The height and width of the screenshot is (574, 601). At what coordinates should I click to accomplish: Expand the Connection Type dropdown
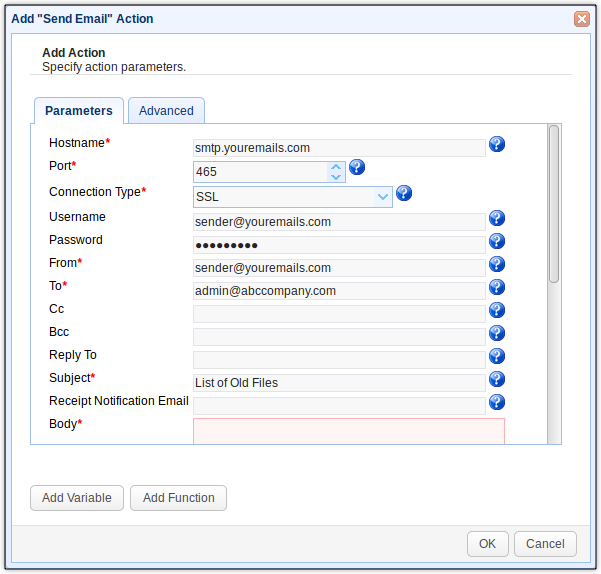click(383, 197)
